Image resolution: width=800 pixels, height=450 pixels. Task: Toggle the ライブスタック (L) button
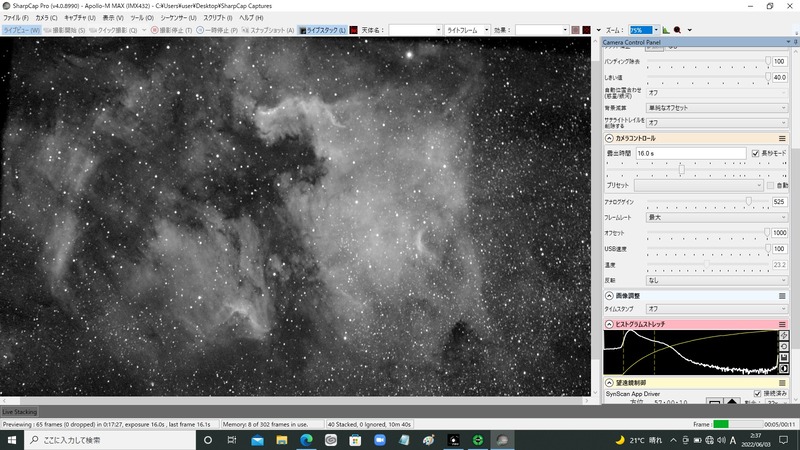pyautogui.click(x=322, y=30)
